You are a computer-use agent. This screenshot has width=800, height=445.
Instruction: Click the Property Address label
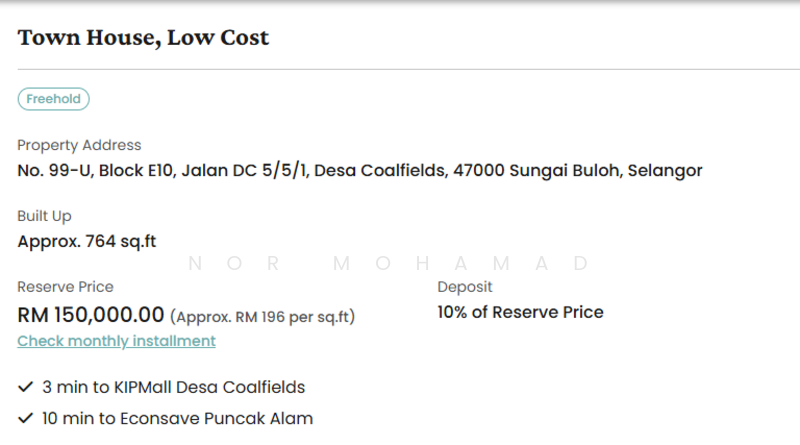[79, 145]
